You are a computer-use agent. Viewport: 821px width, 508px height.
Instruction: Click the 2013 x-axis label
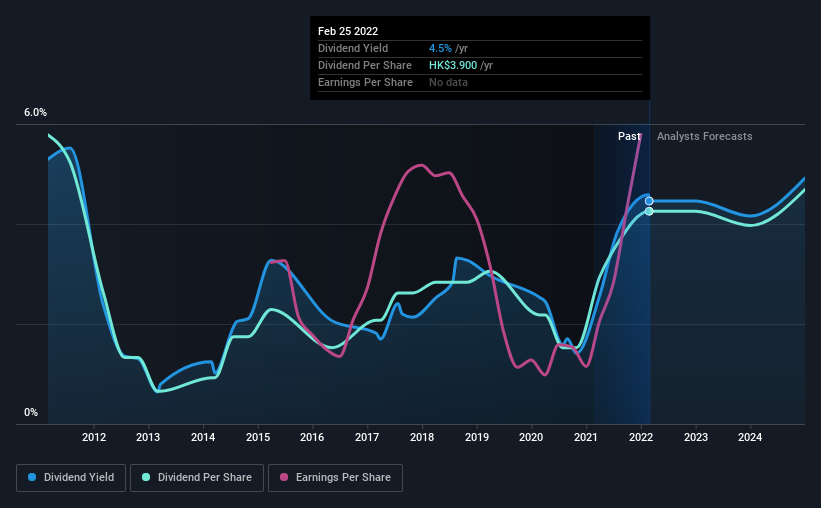click(148, 437)
